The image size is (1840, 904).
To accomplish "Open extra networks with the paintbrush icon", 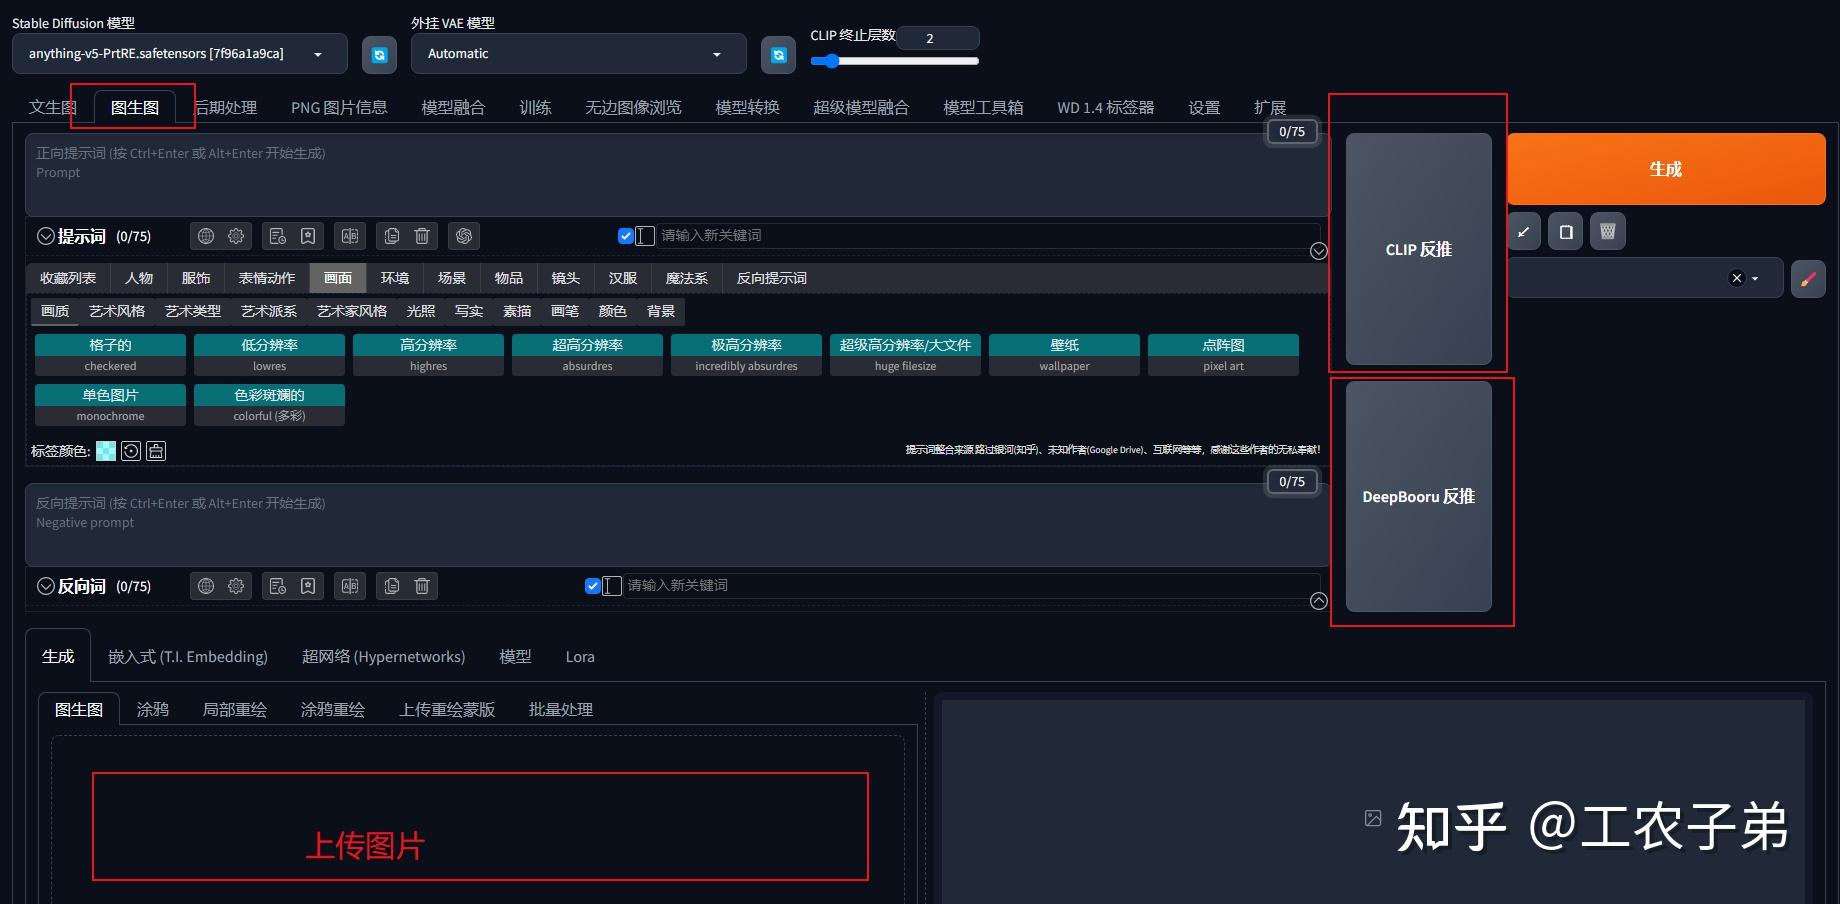I will pyautogui.click(x=1808, y=279).
